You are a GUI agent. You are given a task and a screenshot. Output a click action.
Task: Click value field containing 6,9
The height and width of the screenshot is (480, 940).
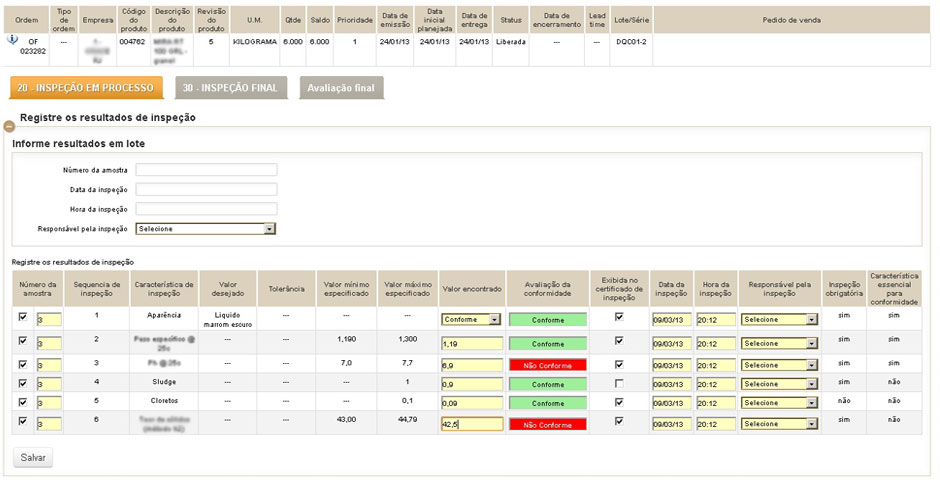(472, 366)
